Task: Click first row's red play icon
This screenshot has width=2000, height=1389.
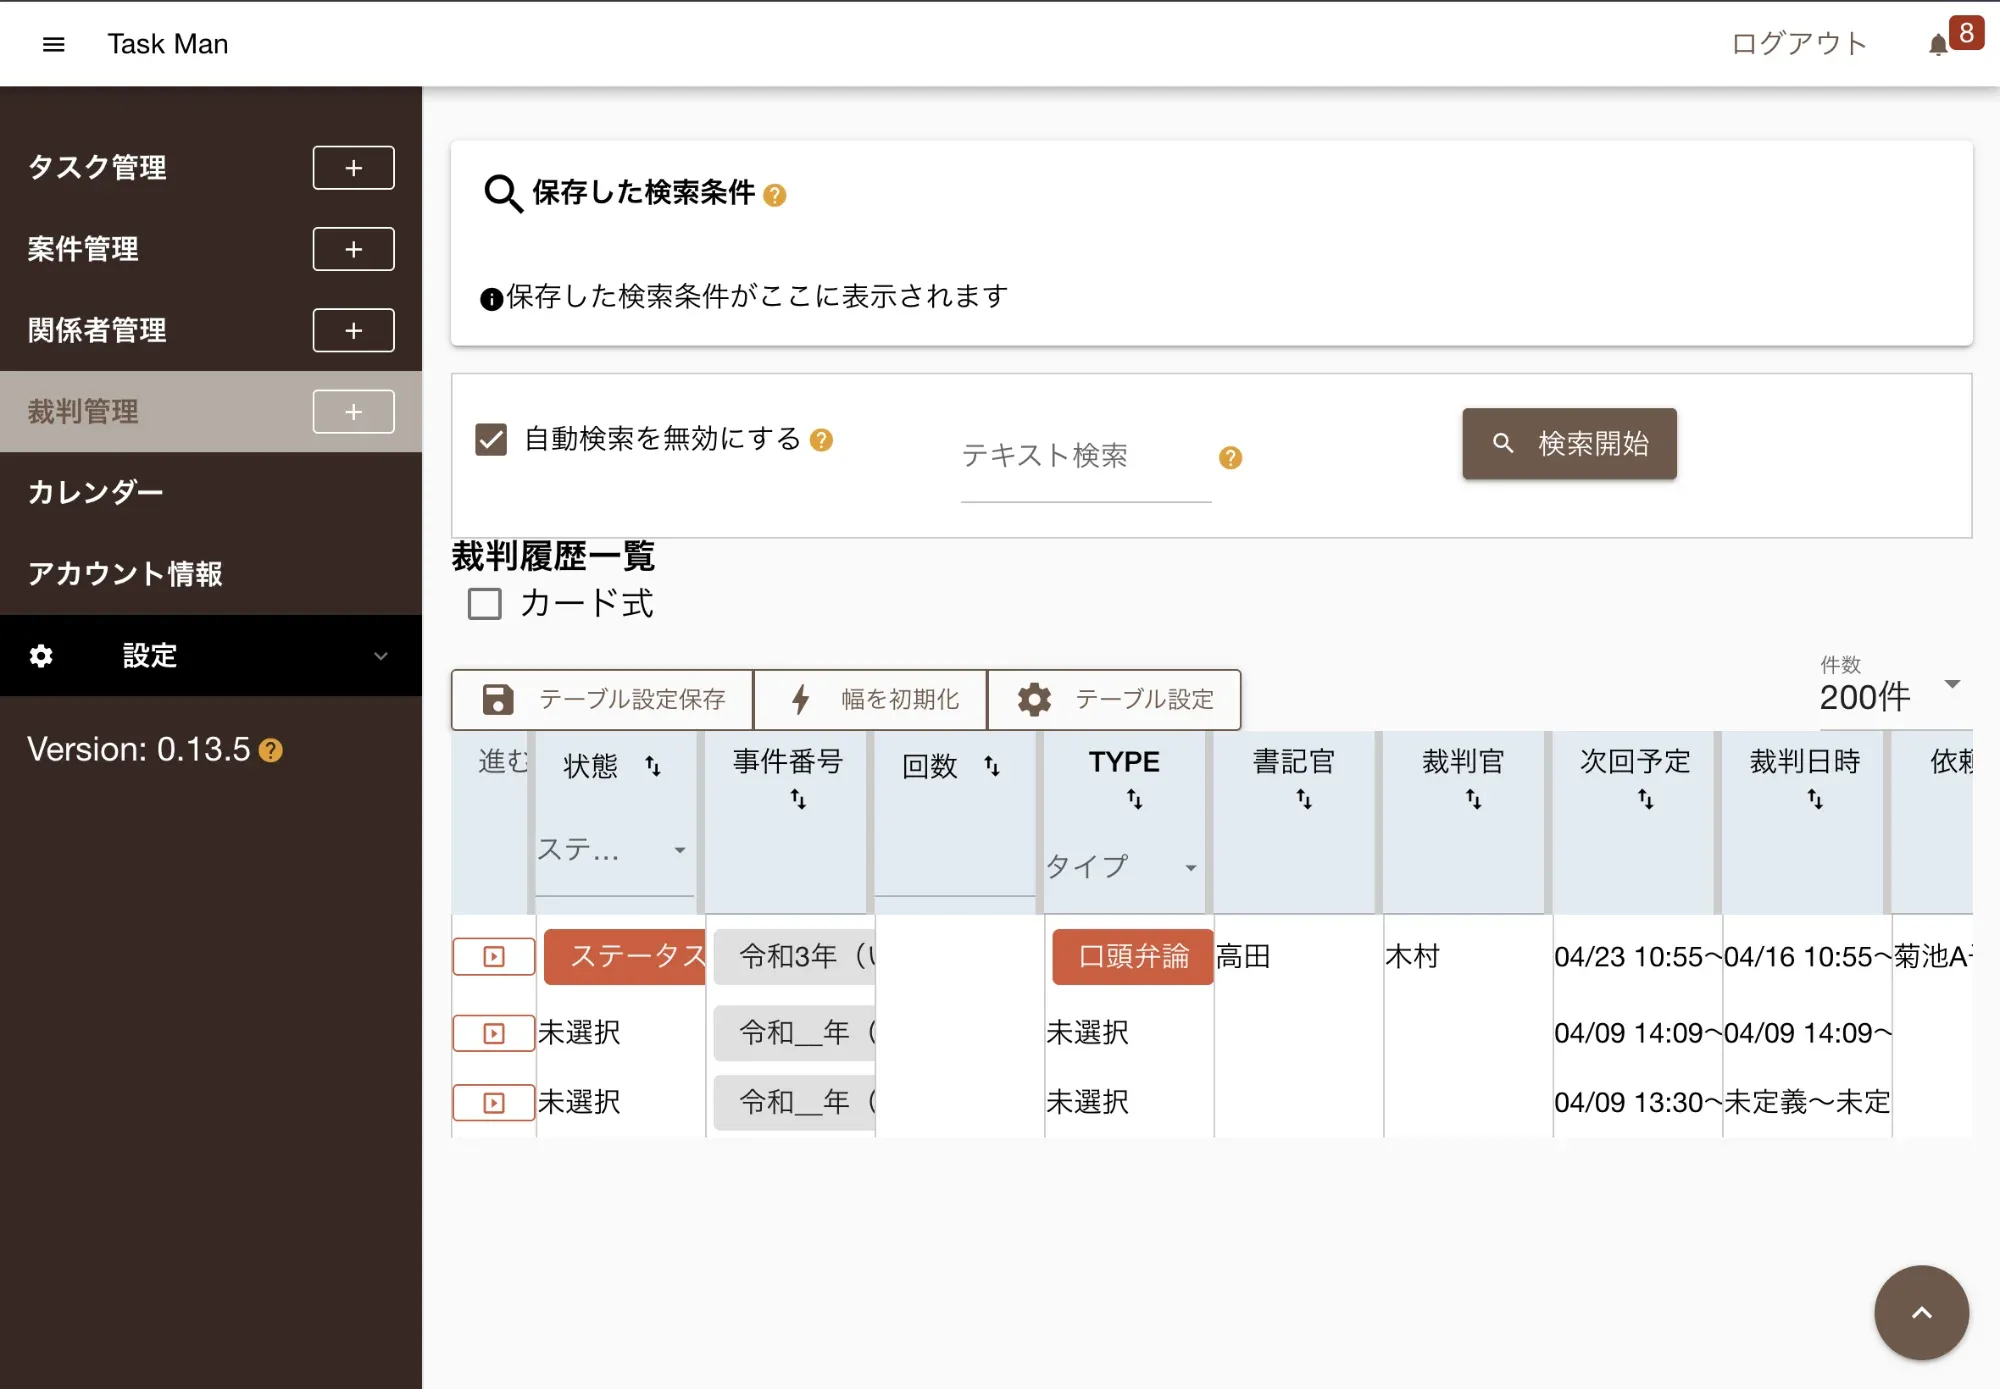Action: point(494,957)
